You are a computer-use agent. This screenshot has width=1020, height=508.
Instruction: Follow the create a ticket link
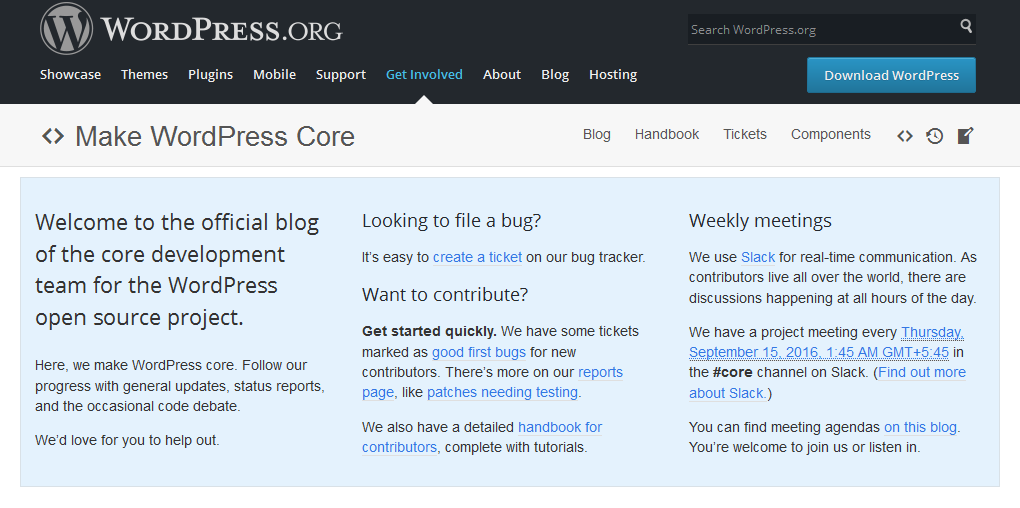(477, 257)
